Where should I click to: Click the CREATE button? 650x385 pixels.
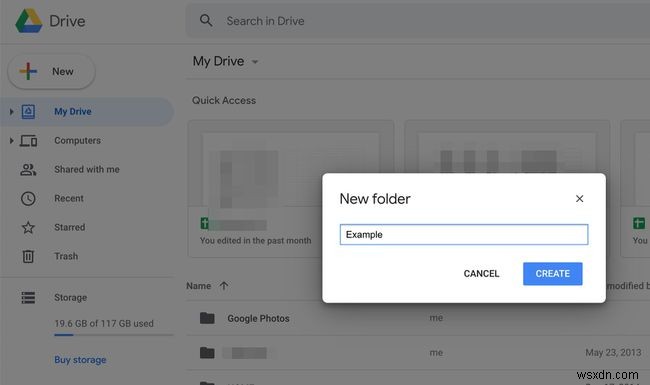tap(553, 274)
